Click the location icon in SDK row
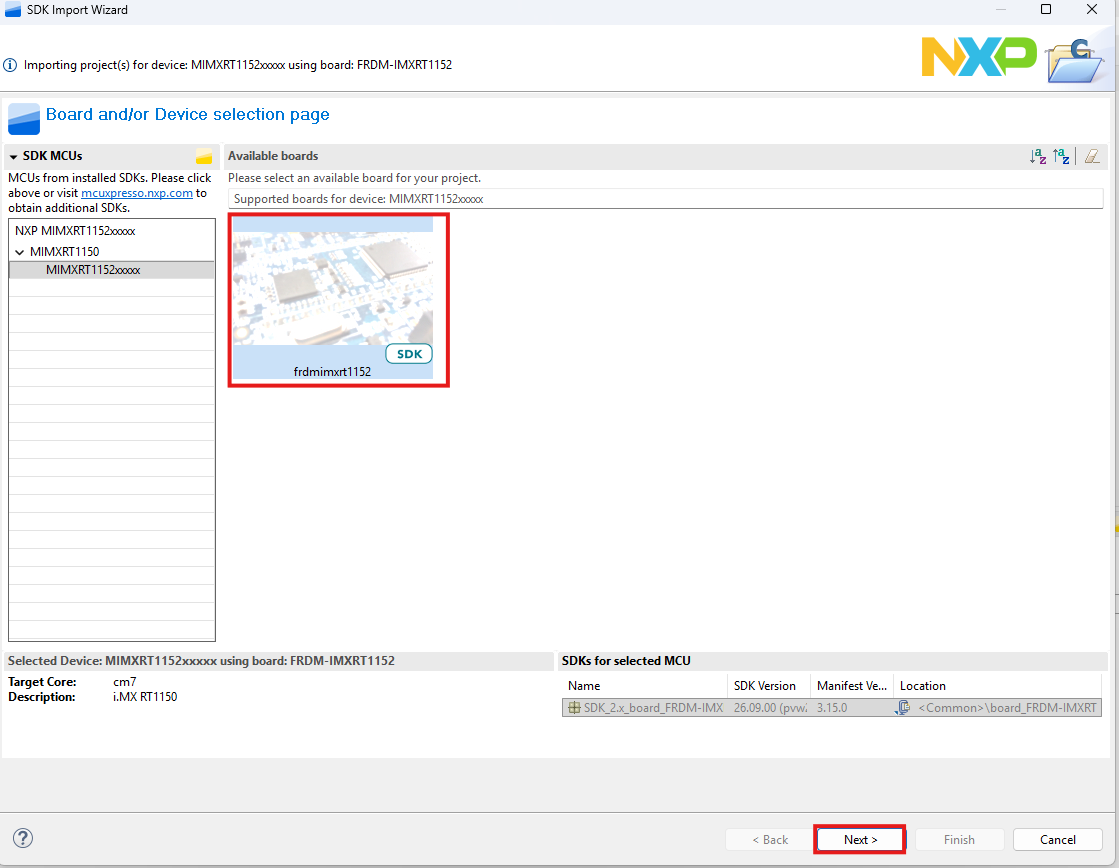This screenshot has width=1119, height=868. [x=903, y=707]
